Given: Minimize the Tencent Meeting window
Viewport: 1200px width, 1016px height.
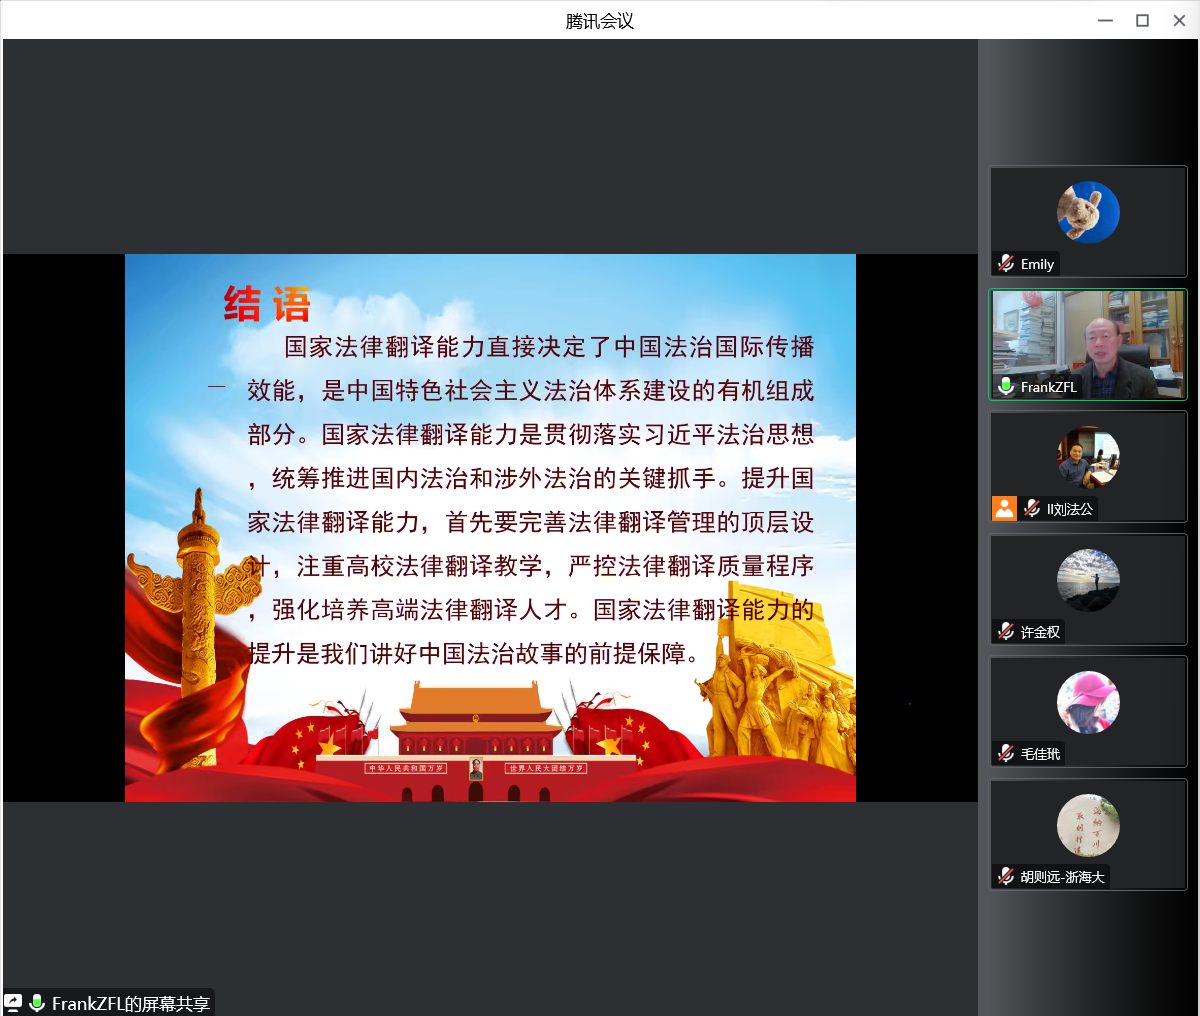Looking at the screenshot, I should (x=1105, y=21).
